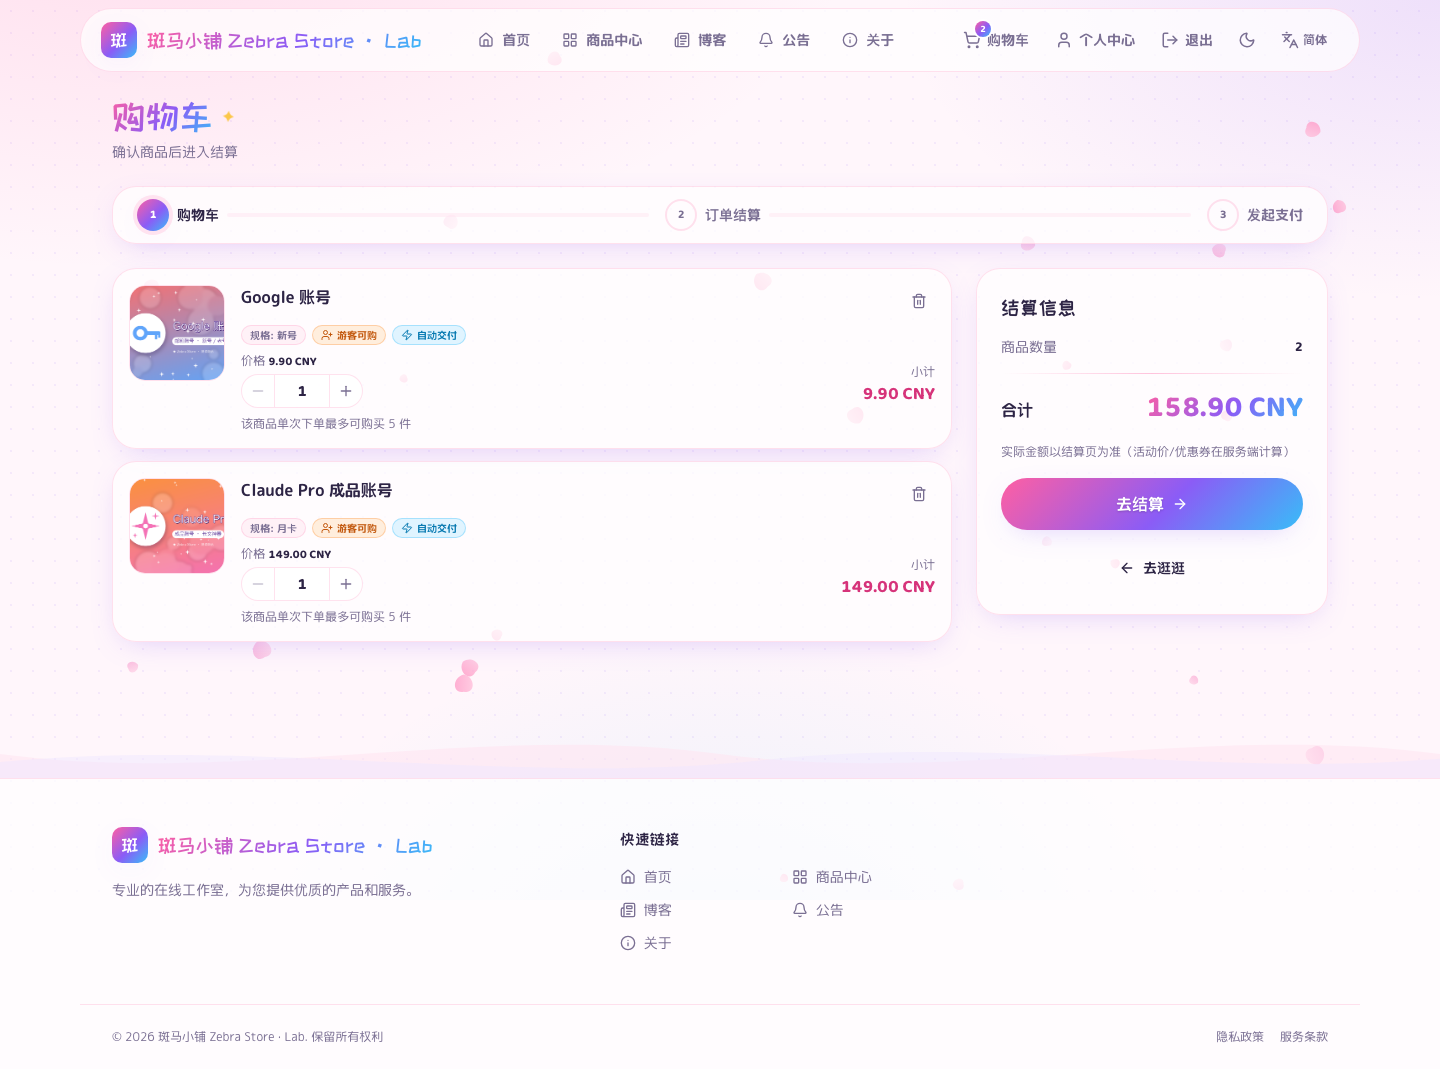The height and width of the screenshot is (1069, 1440).
Task: Click 去逛逛 to continue shopping
Action: (1152, 568)
